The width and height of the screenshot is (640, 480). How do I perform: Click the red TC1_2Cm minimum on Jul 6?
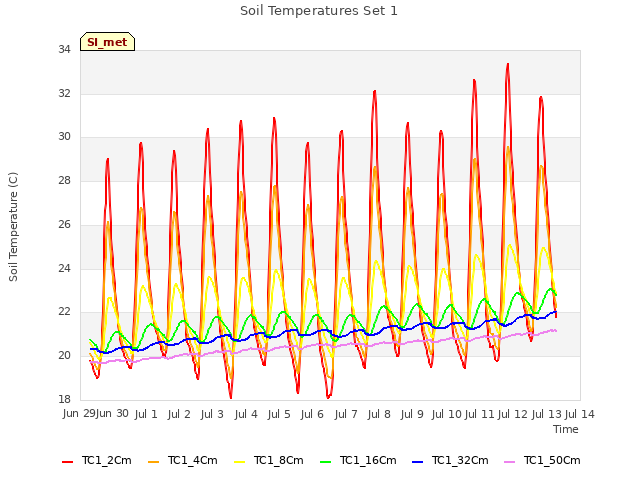click(x=328, y=397)
